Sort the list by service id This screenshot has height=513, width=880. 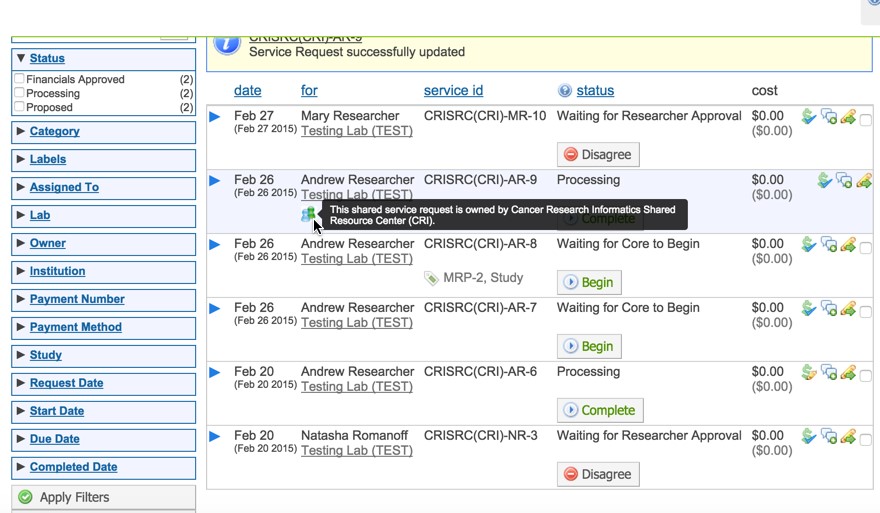point(453,90)
